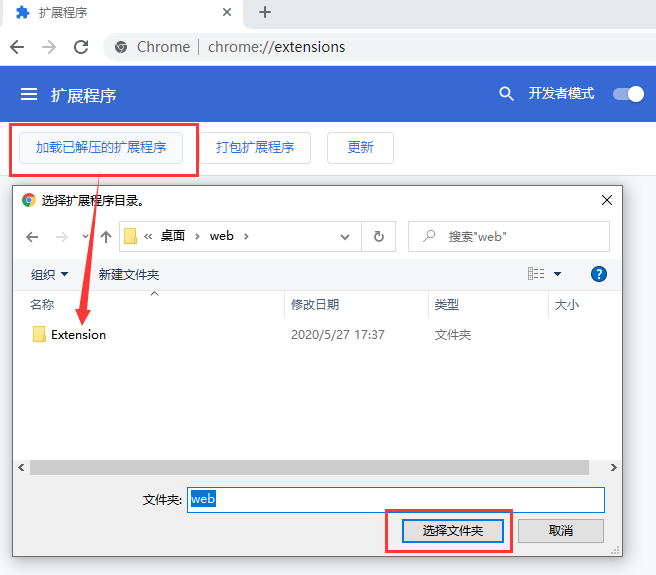Click the 选择文件夹 button
The height and width of the screenshot is (575, 656).
tap(453, 531)
